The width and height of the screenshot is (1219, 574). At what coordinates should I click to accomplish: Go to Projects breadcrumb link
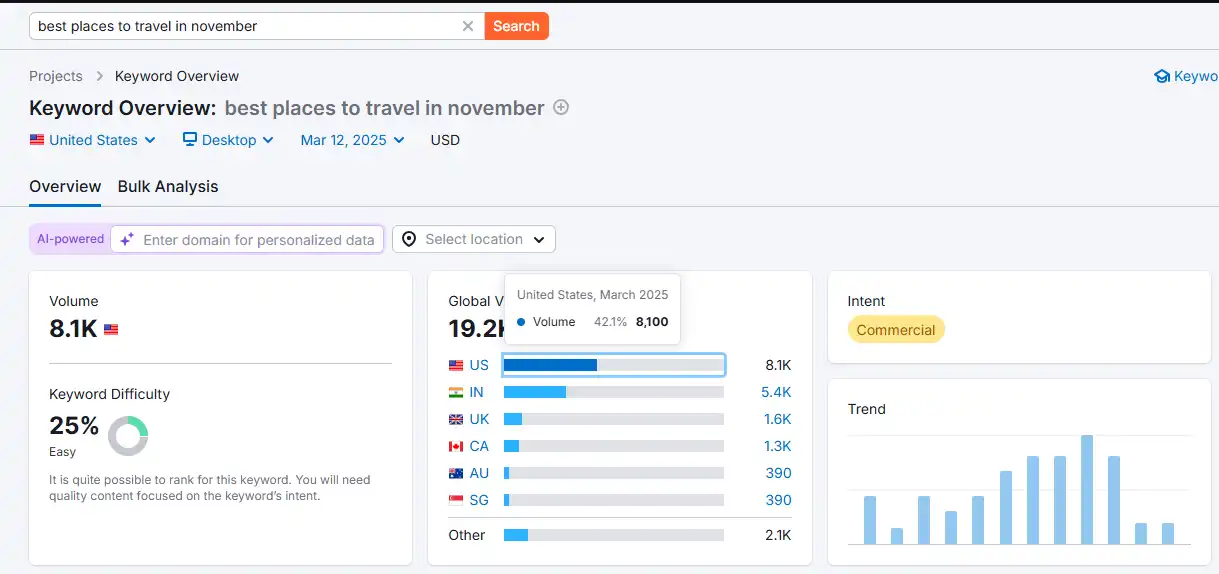(56, 76)
